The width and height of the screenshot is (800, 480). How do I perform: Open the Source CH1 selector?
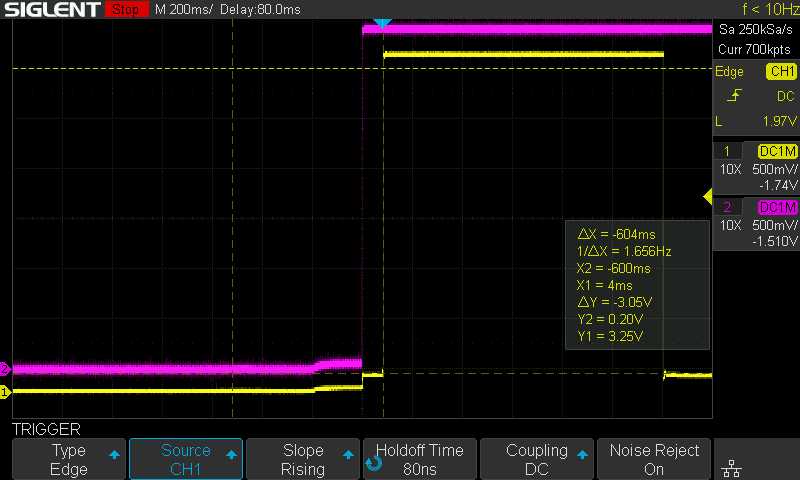[x=186, y=460]
